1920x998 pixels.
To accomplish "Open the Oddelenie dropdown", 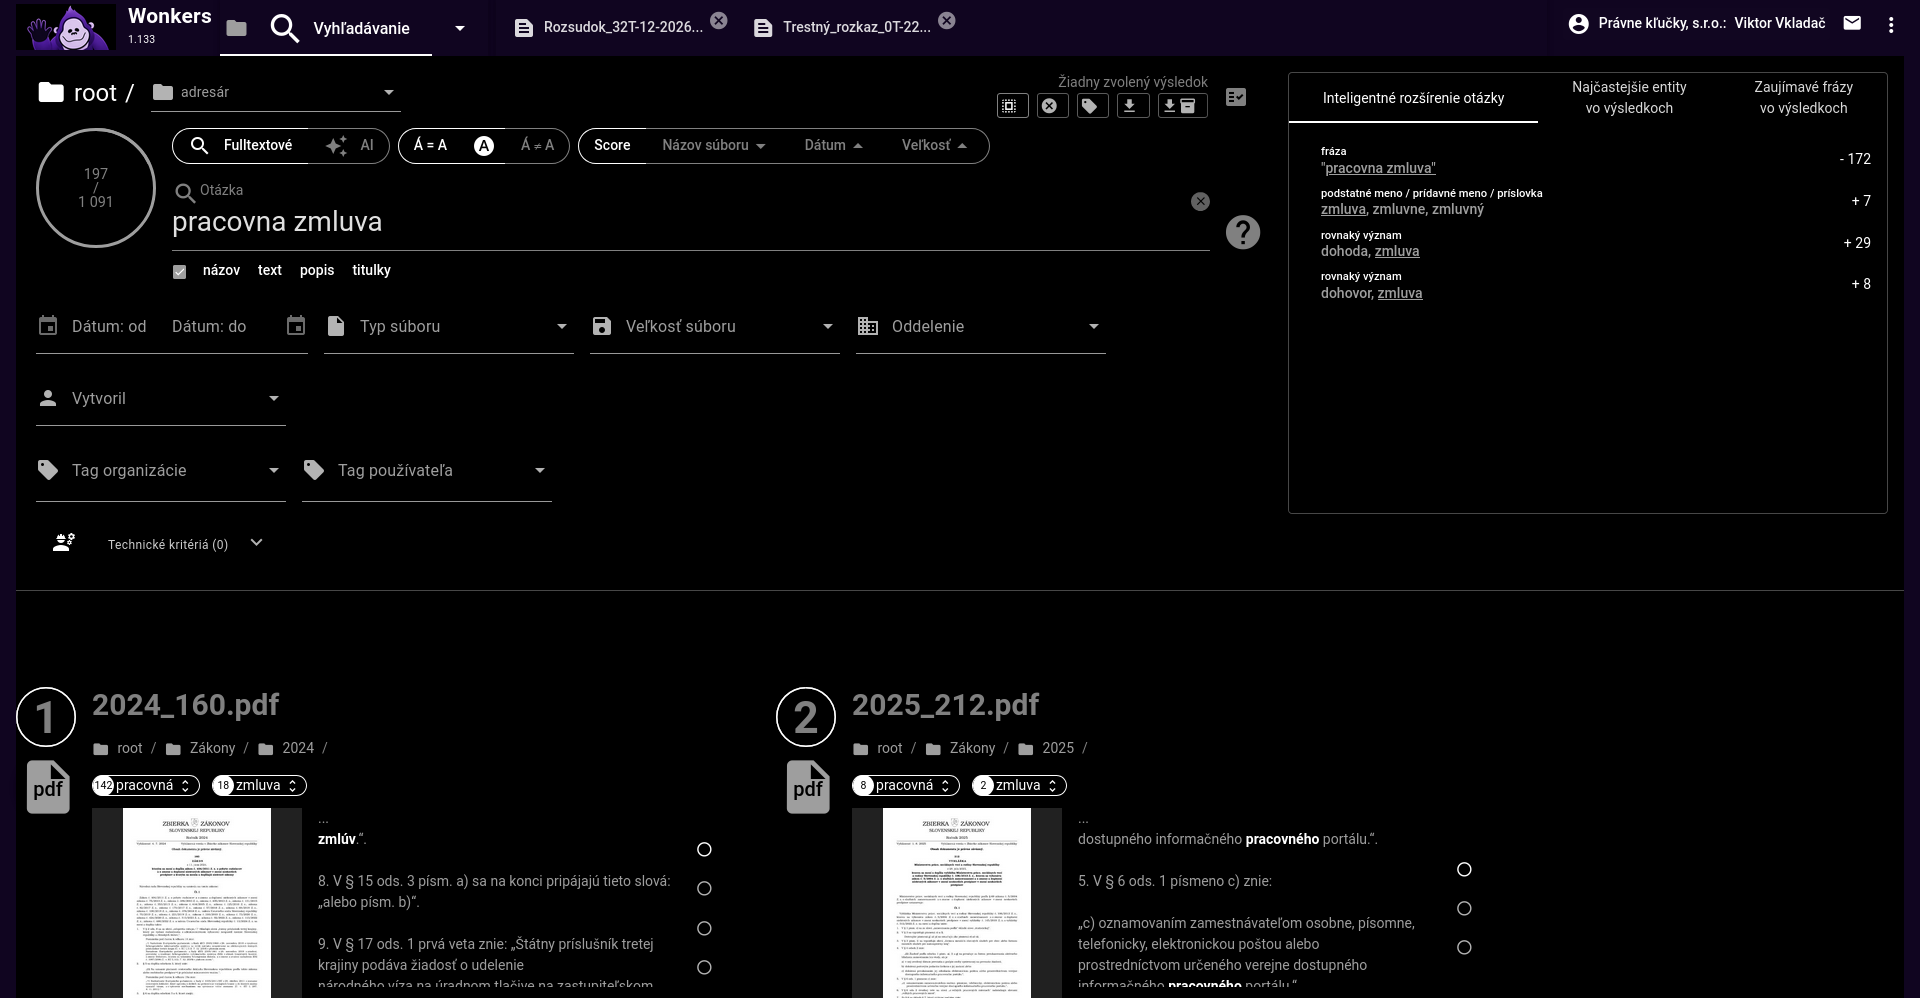I will [981, 326].
